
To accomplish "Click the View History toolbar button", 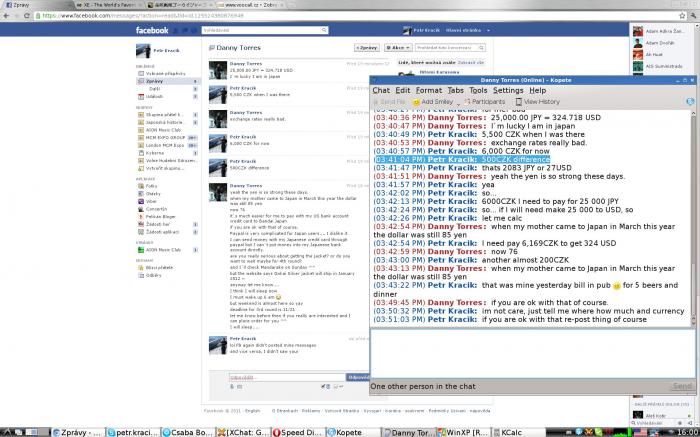I will [537, 102].
